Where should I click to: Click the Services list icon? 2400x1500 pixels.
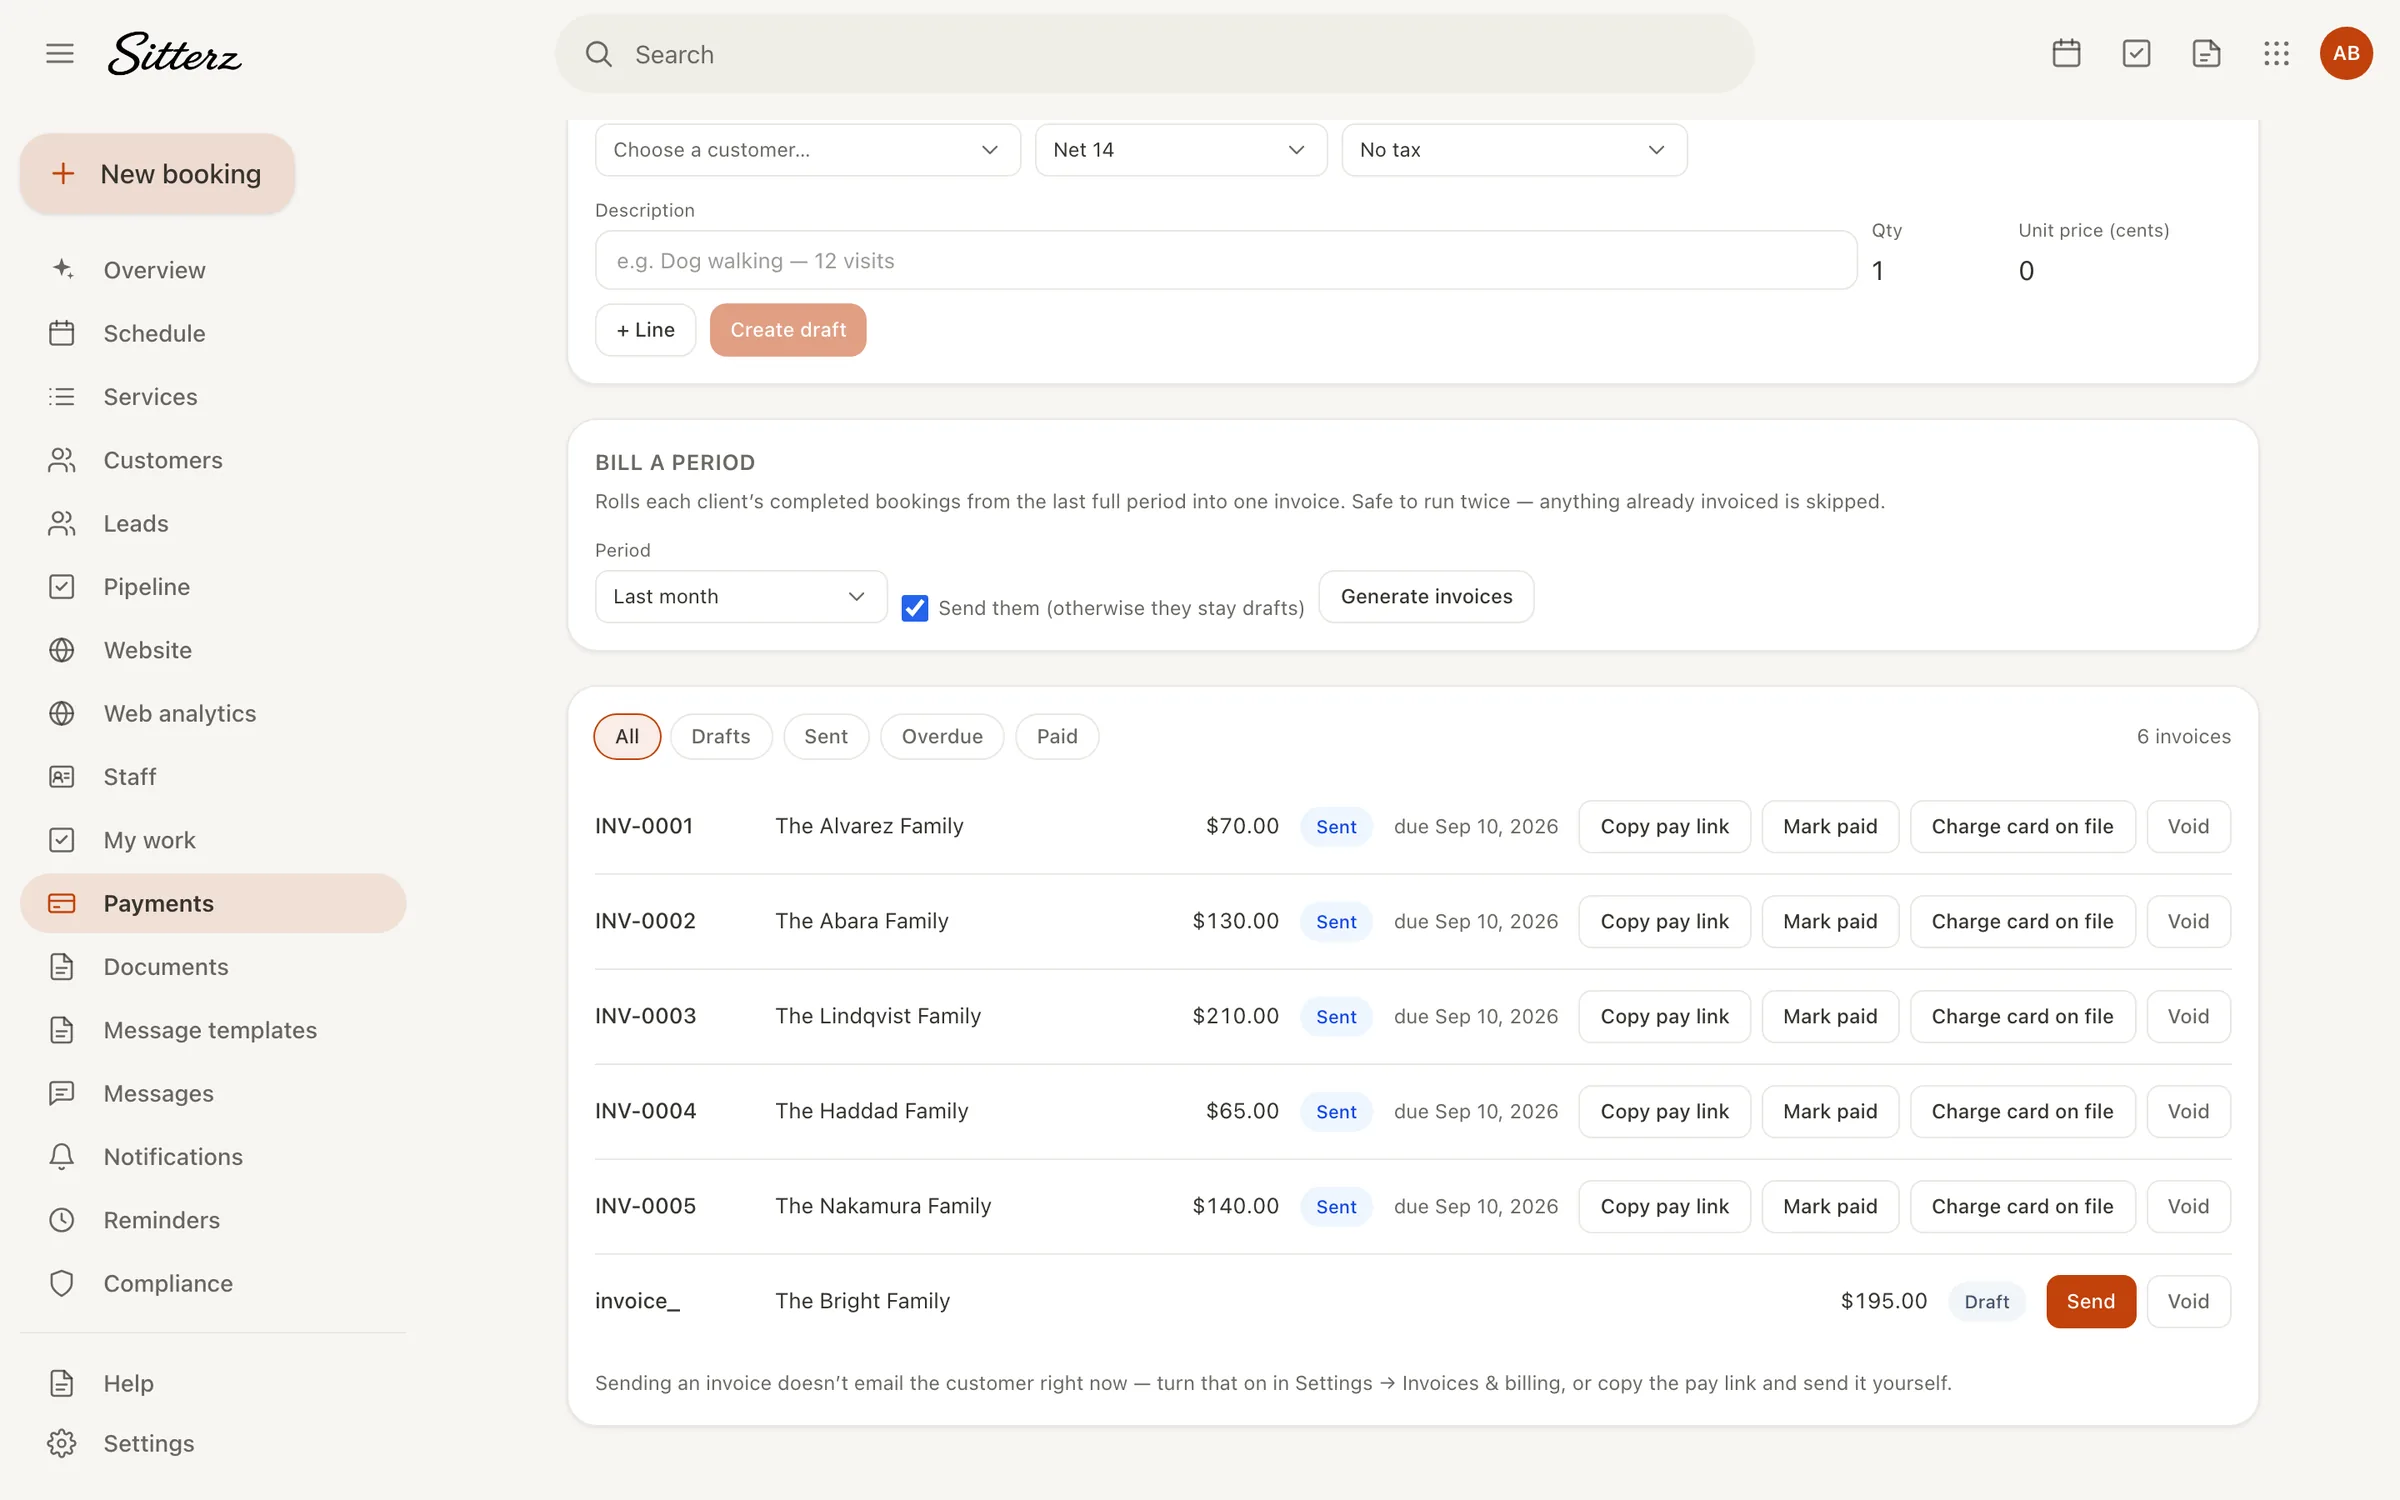click(62, 396)
